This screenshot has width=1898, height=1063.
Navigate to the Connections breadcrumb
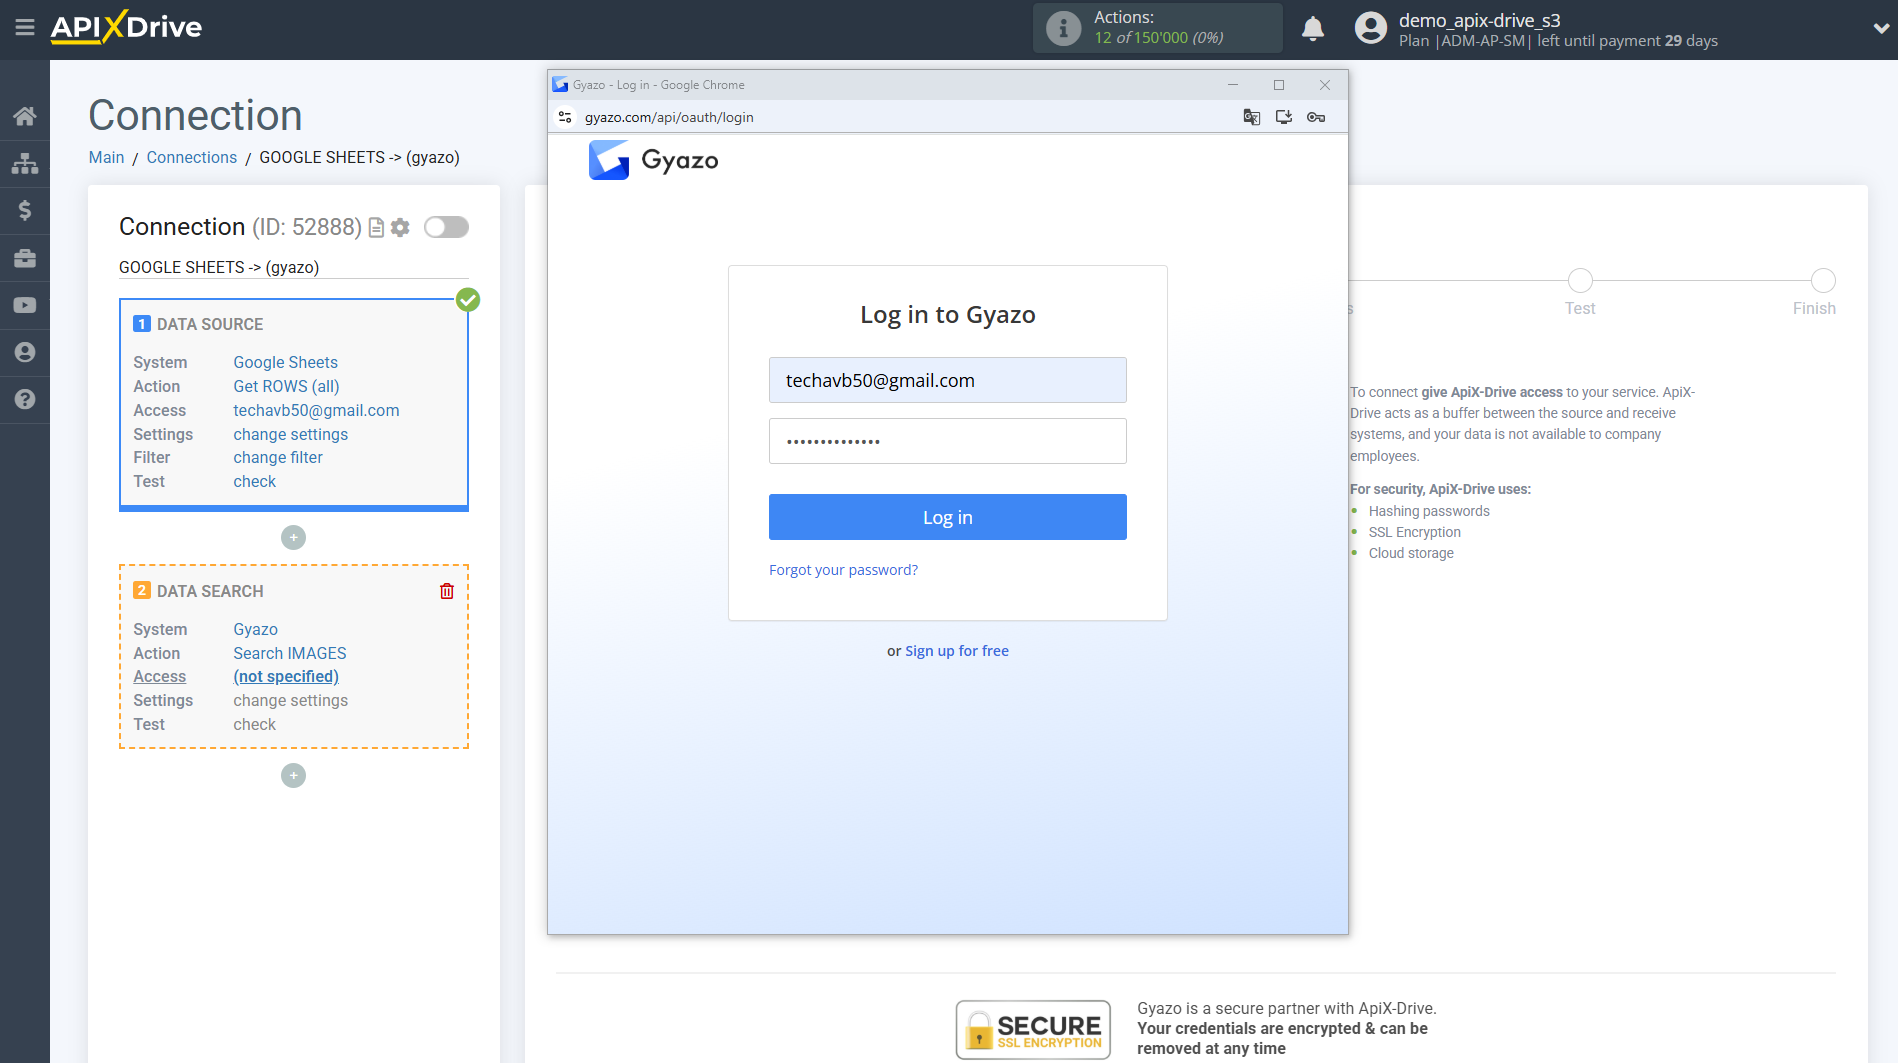point(191,157)
